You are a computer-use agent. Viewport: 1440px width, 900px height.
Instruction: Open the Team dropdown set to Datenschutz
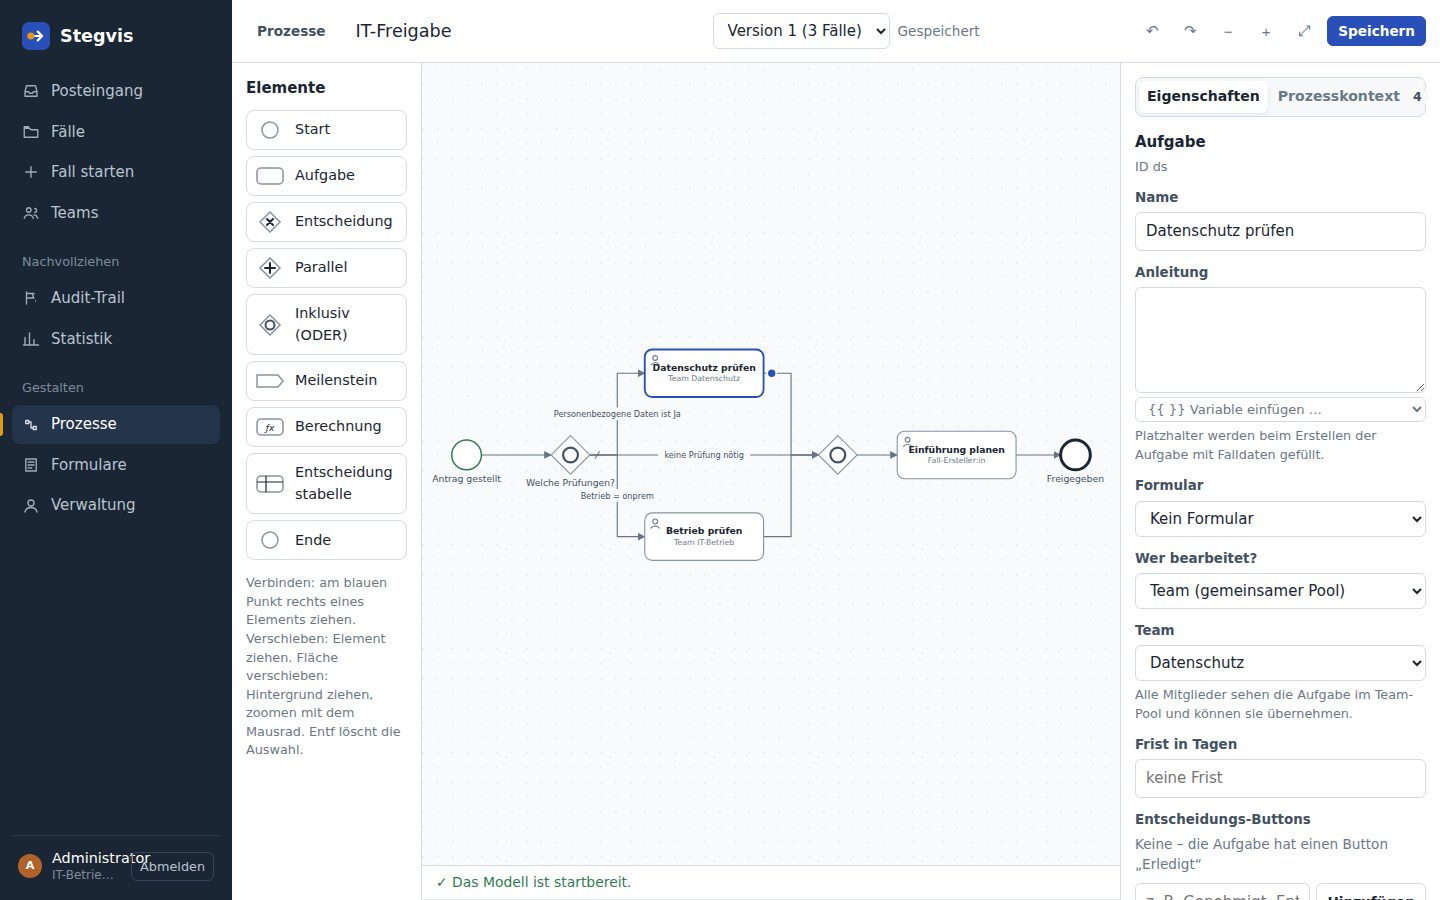point(1280,663)
